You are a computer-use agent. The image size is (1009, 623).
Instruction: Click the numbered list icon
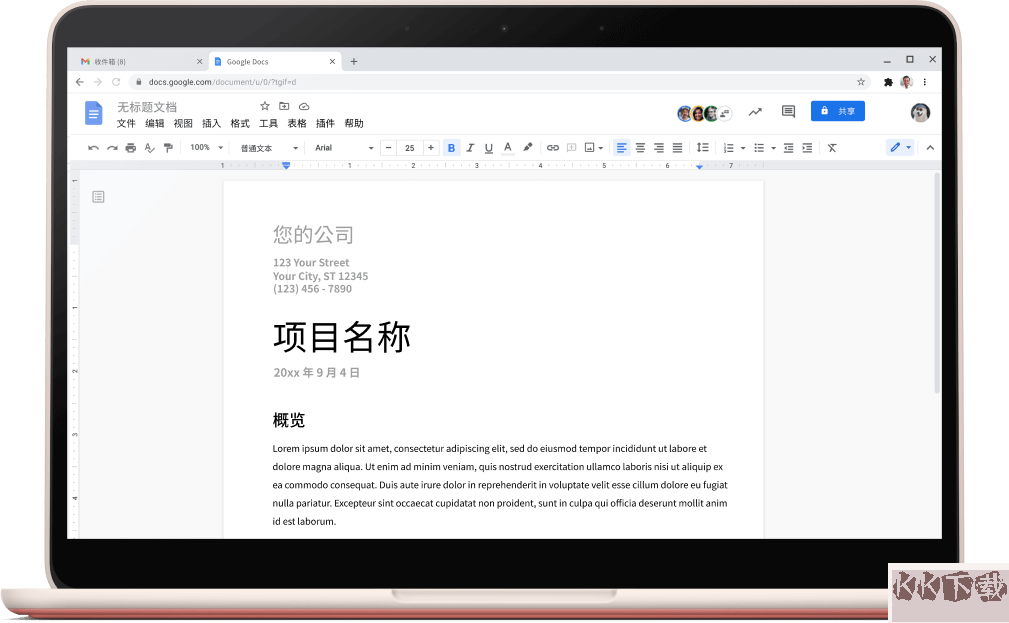pos(728,148)
